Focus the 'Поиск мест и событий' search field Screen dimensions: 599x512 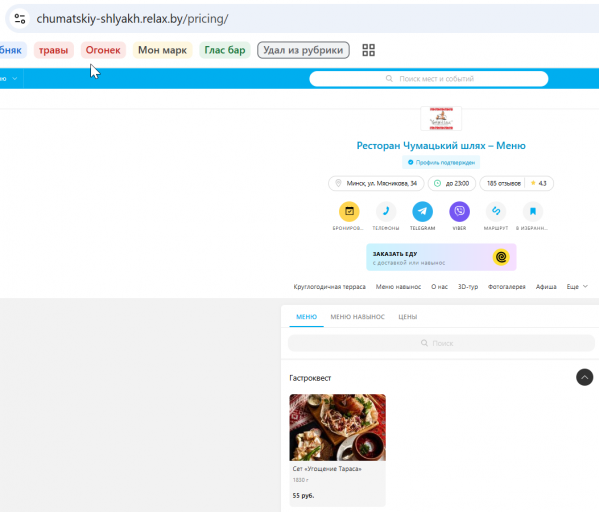429,79
